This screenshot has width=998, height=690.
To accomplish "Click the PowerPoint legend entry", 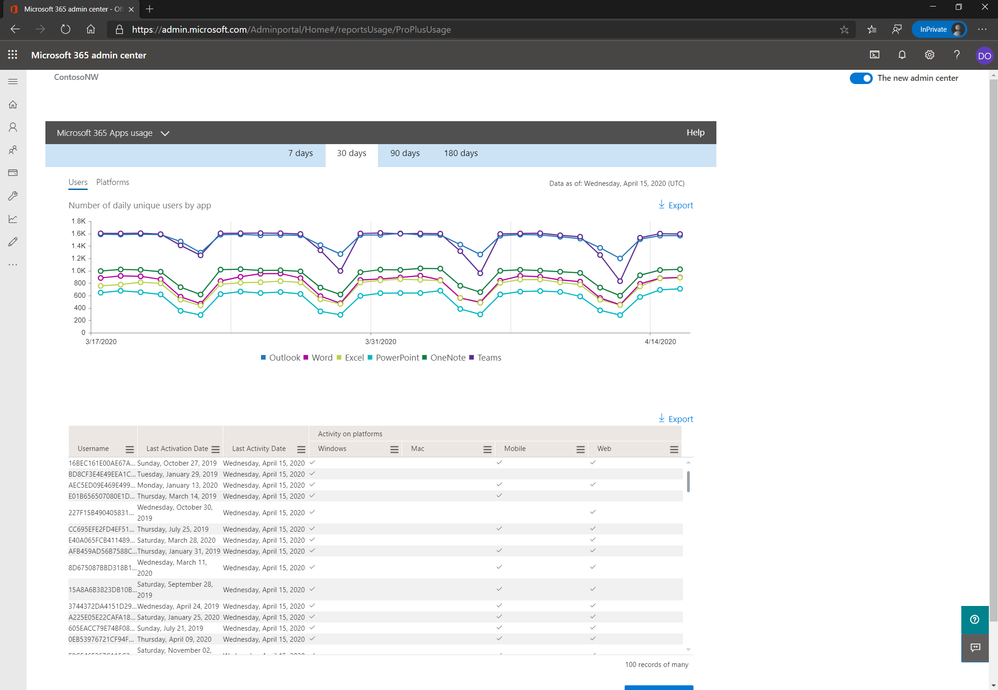I will [x=393, y=358].
